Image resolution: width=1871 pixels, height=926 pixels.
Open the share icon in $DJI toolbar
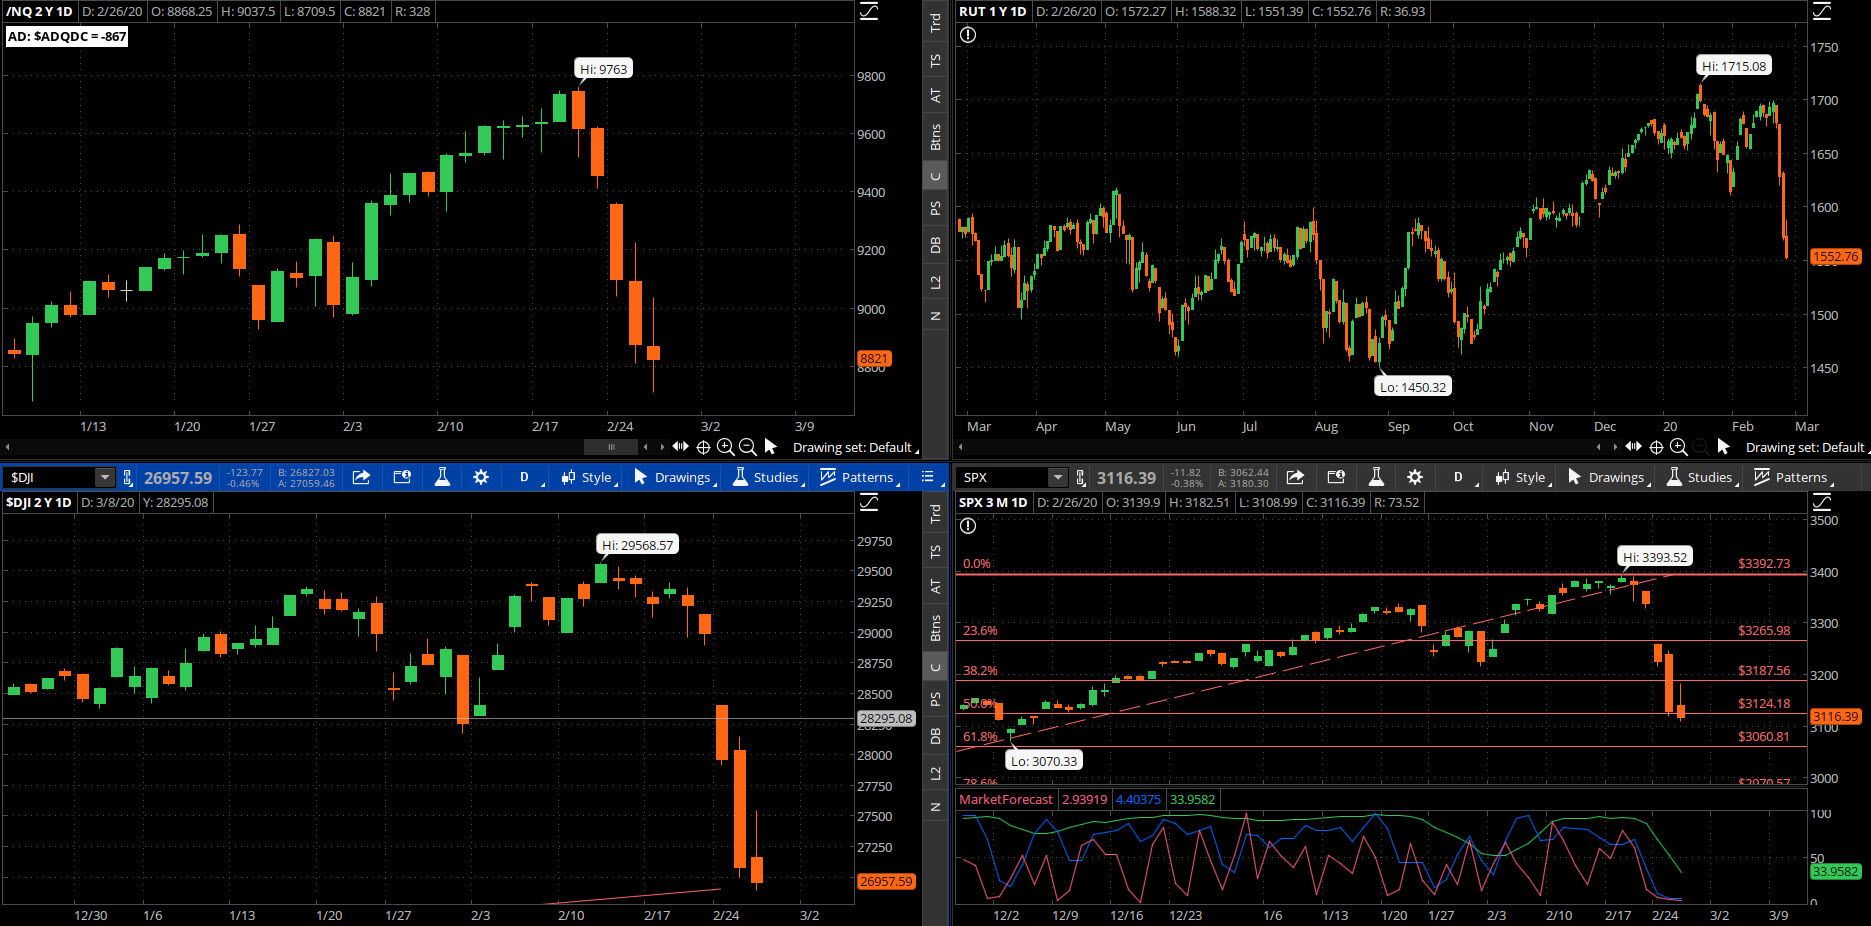[x=362, y=477]
